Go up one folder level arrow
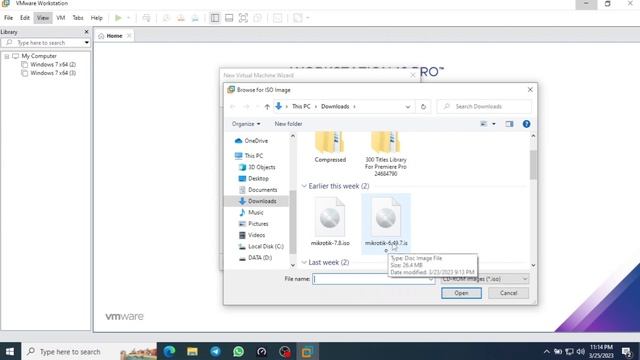Screen dimensions: 640x360 coord(267,107)
